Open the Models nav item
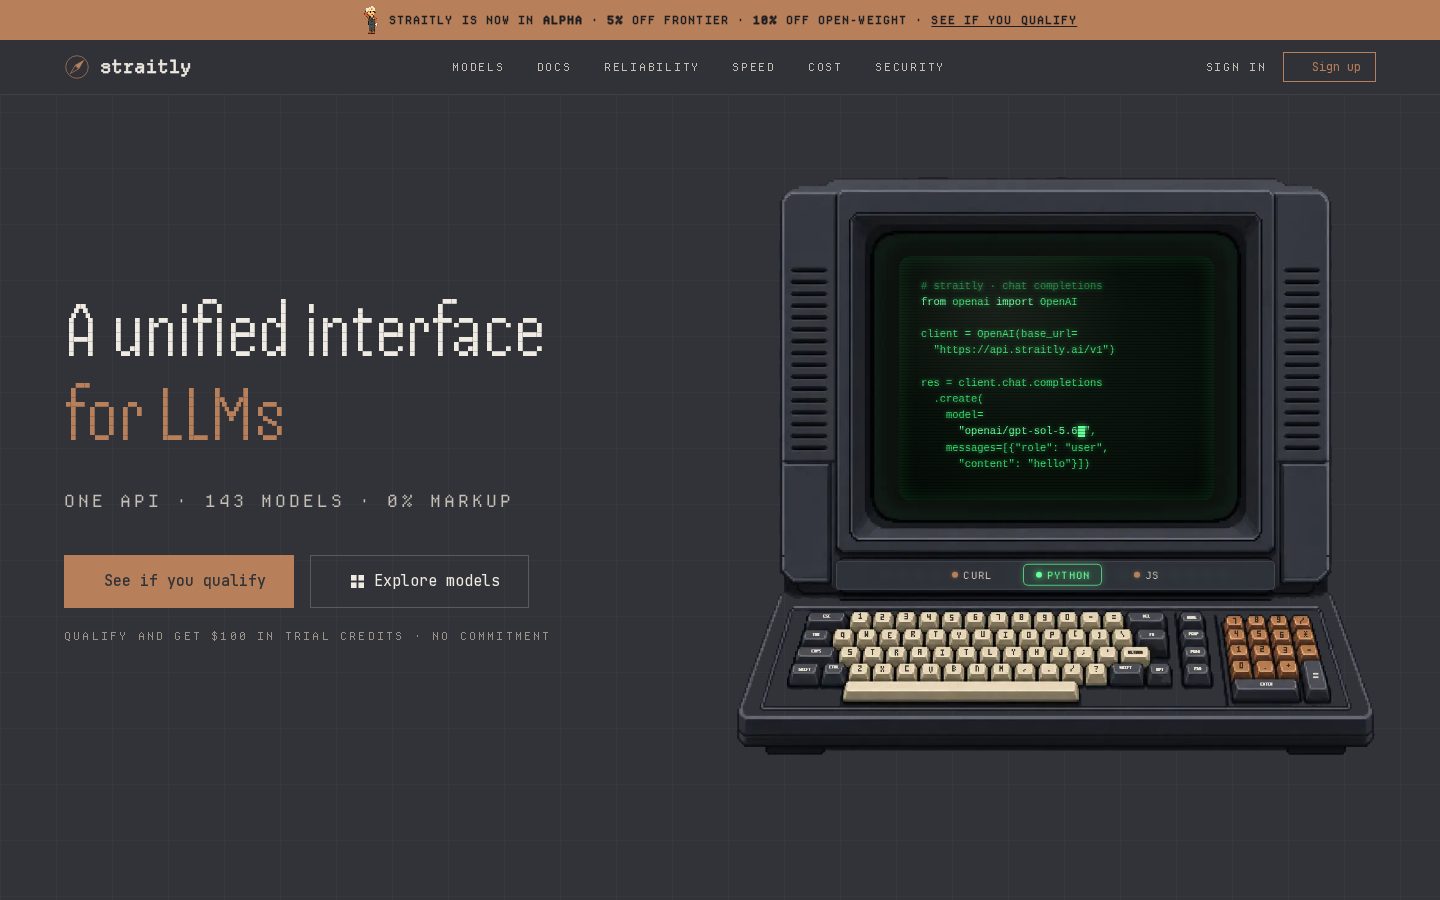 (478, 67)
